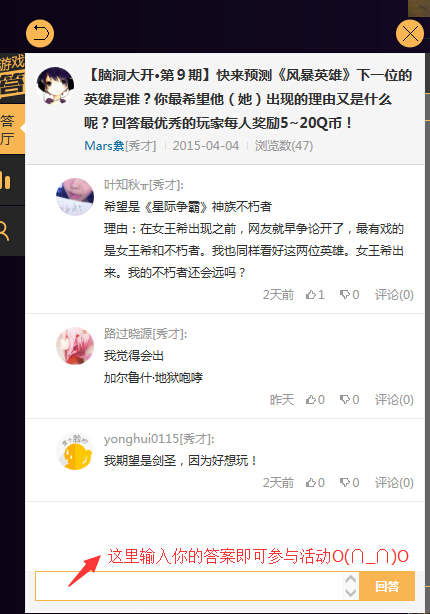Open comments on 路过晓源's answer
The width and height of the screenshot is (430, 614).
pyautogui.click(x=394, y=399)
